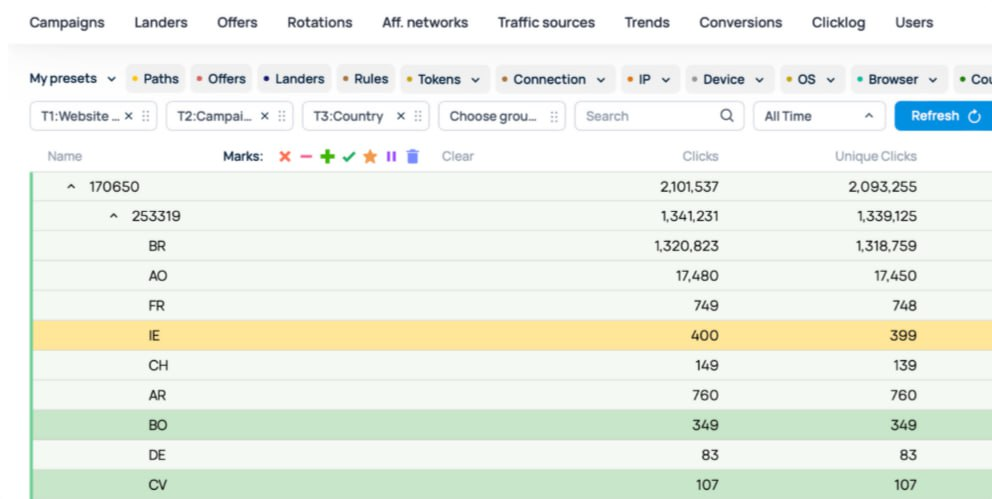This screenshot has width=992, height=499.
Task: Click the trash mark icon
Action: click(x=413, y=157)
